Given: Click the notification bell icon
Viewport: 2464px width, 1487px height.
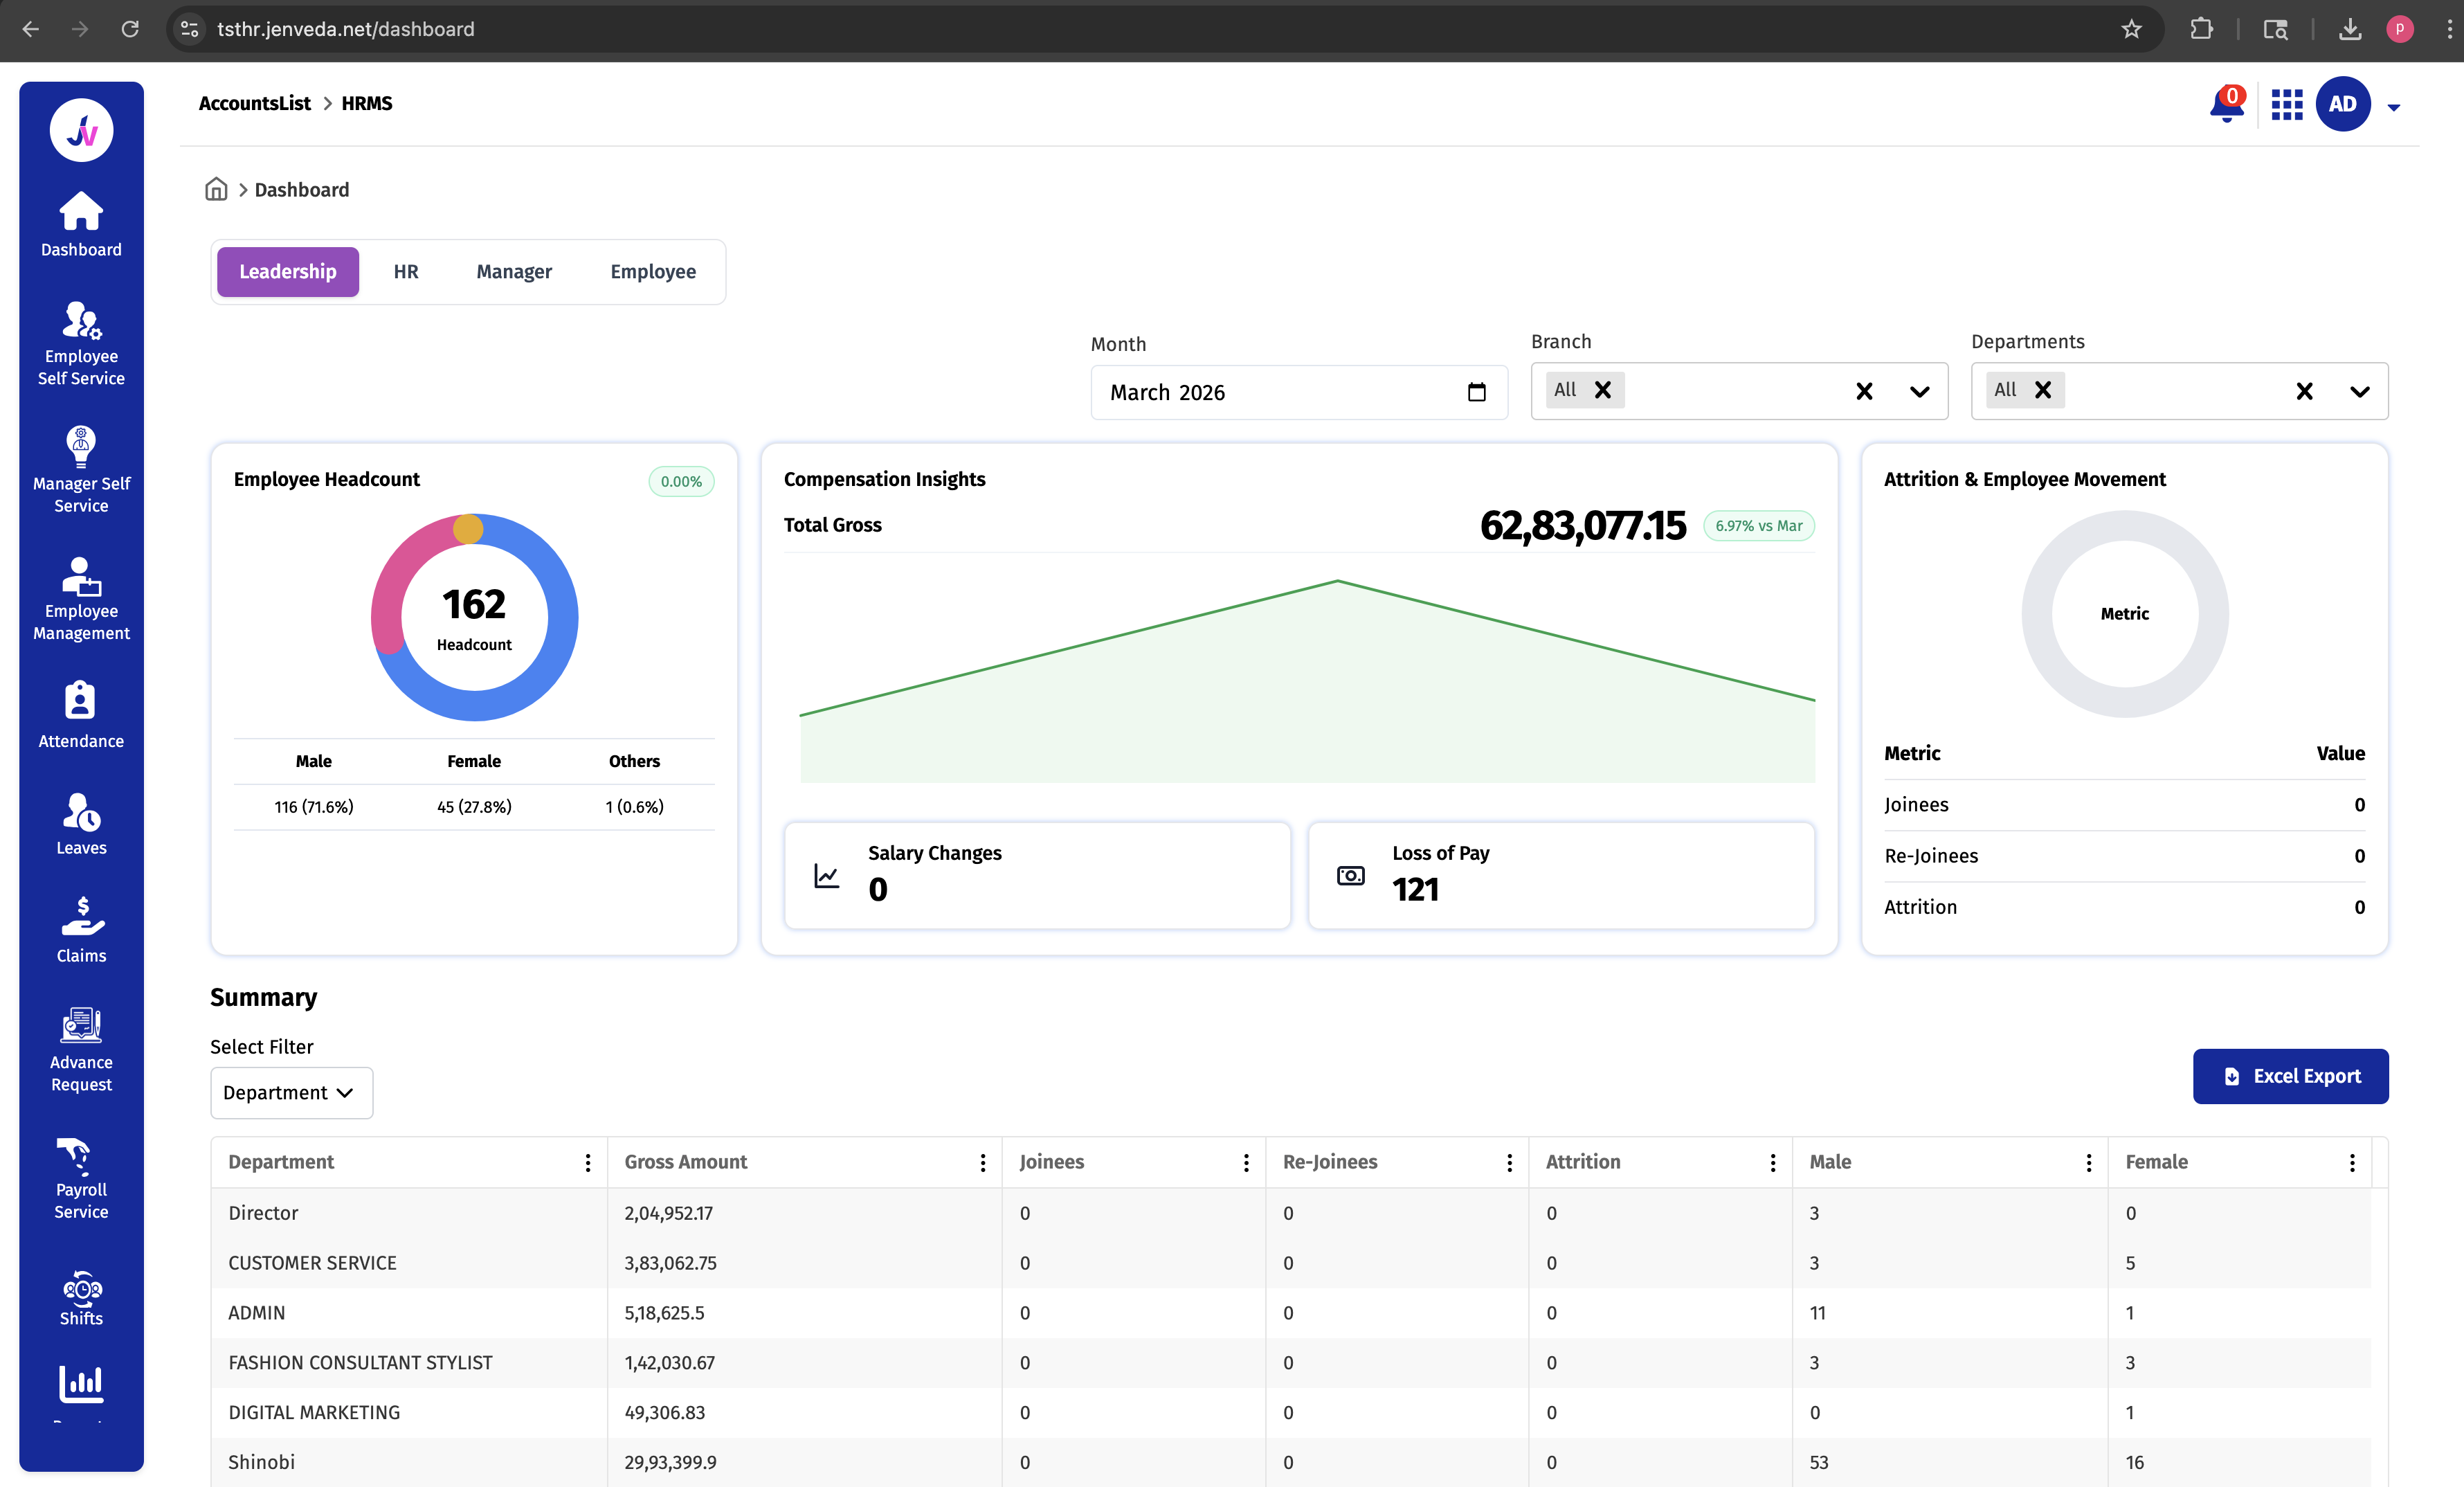Looking at the screenshot, I should coord(2226,105).
